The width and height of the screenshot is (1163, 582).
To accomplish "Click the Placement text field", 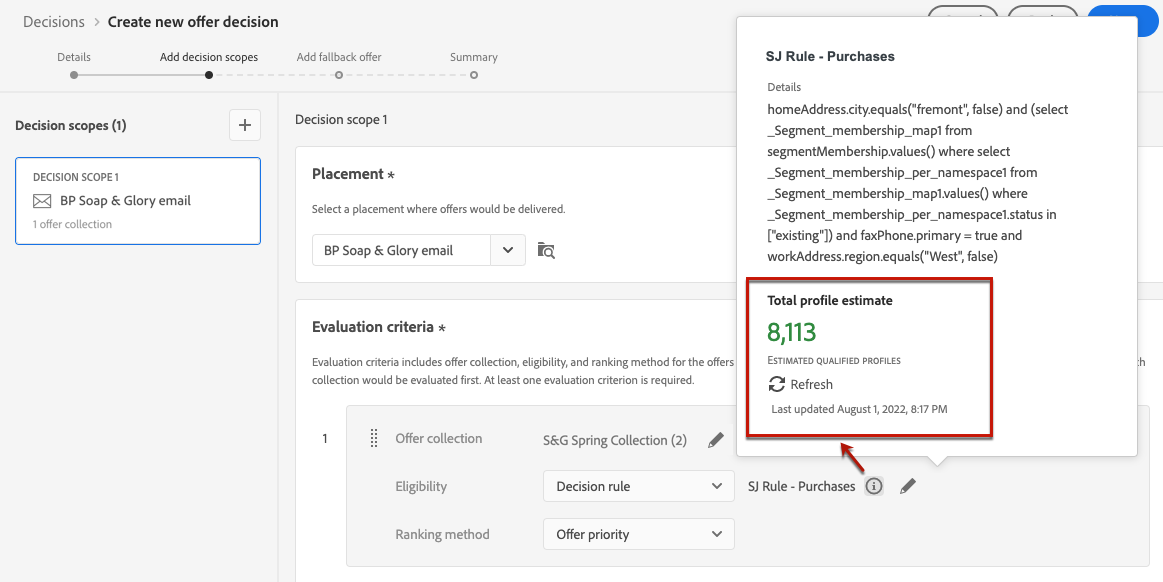I will tap(401, 250).
